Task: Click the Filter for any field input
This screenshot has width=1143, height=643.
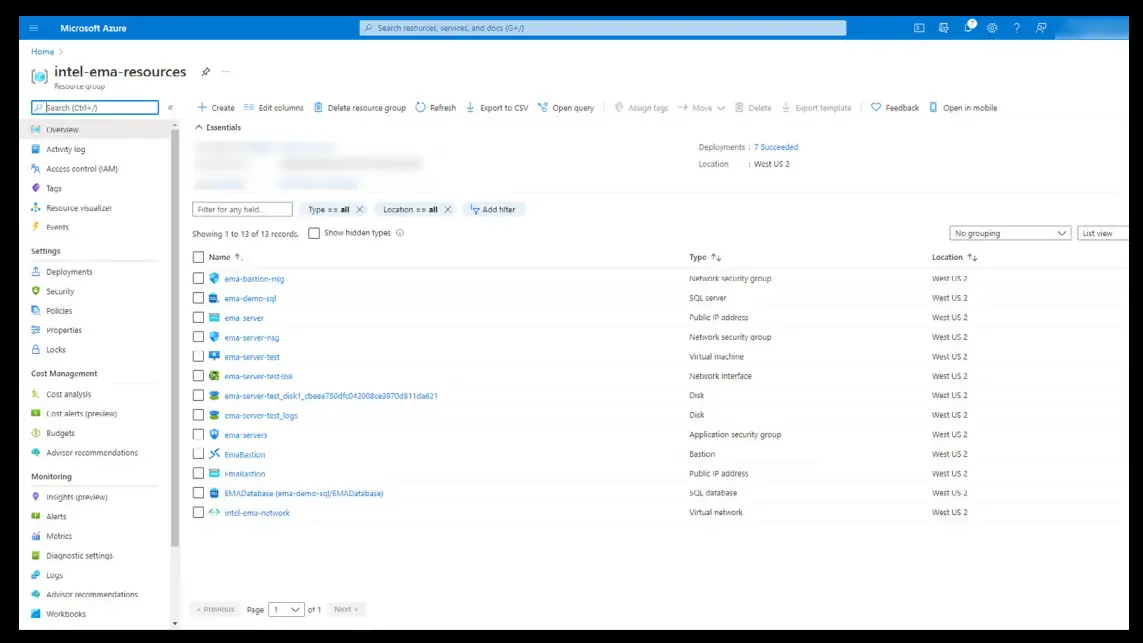Action: 242,209
